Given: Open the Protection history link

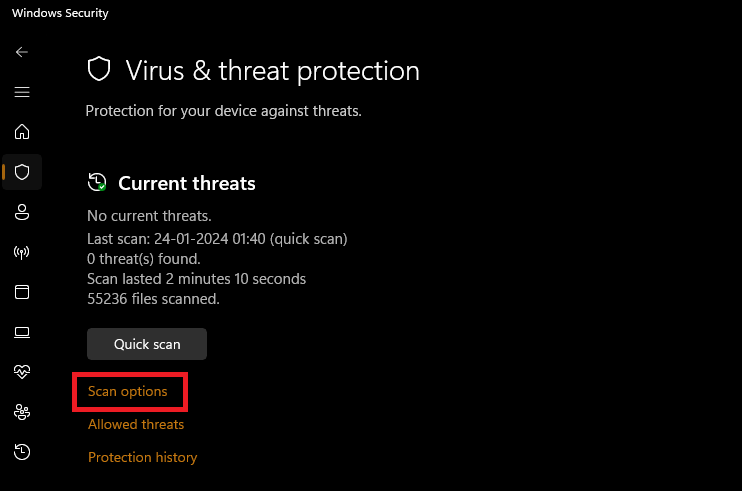Looking at the screenshot, I should coord(143,457).
